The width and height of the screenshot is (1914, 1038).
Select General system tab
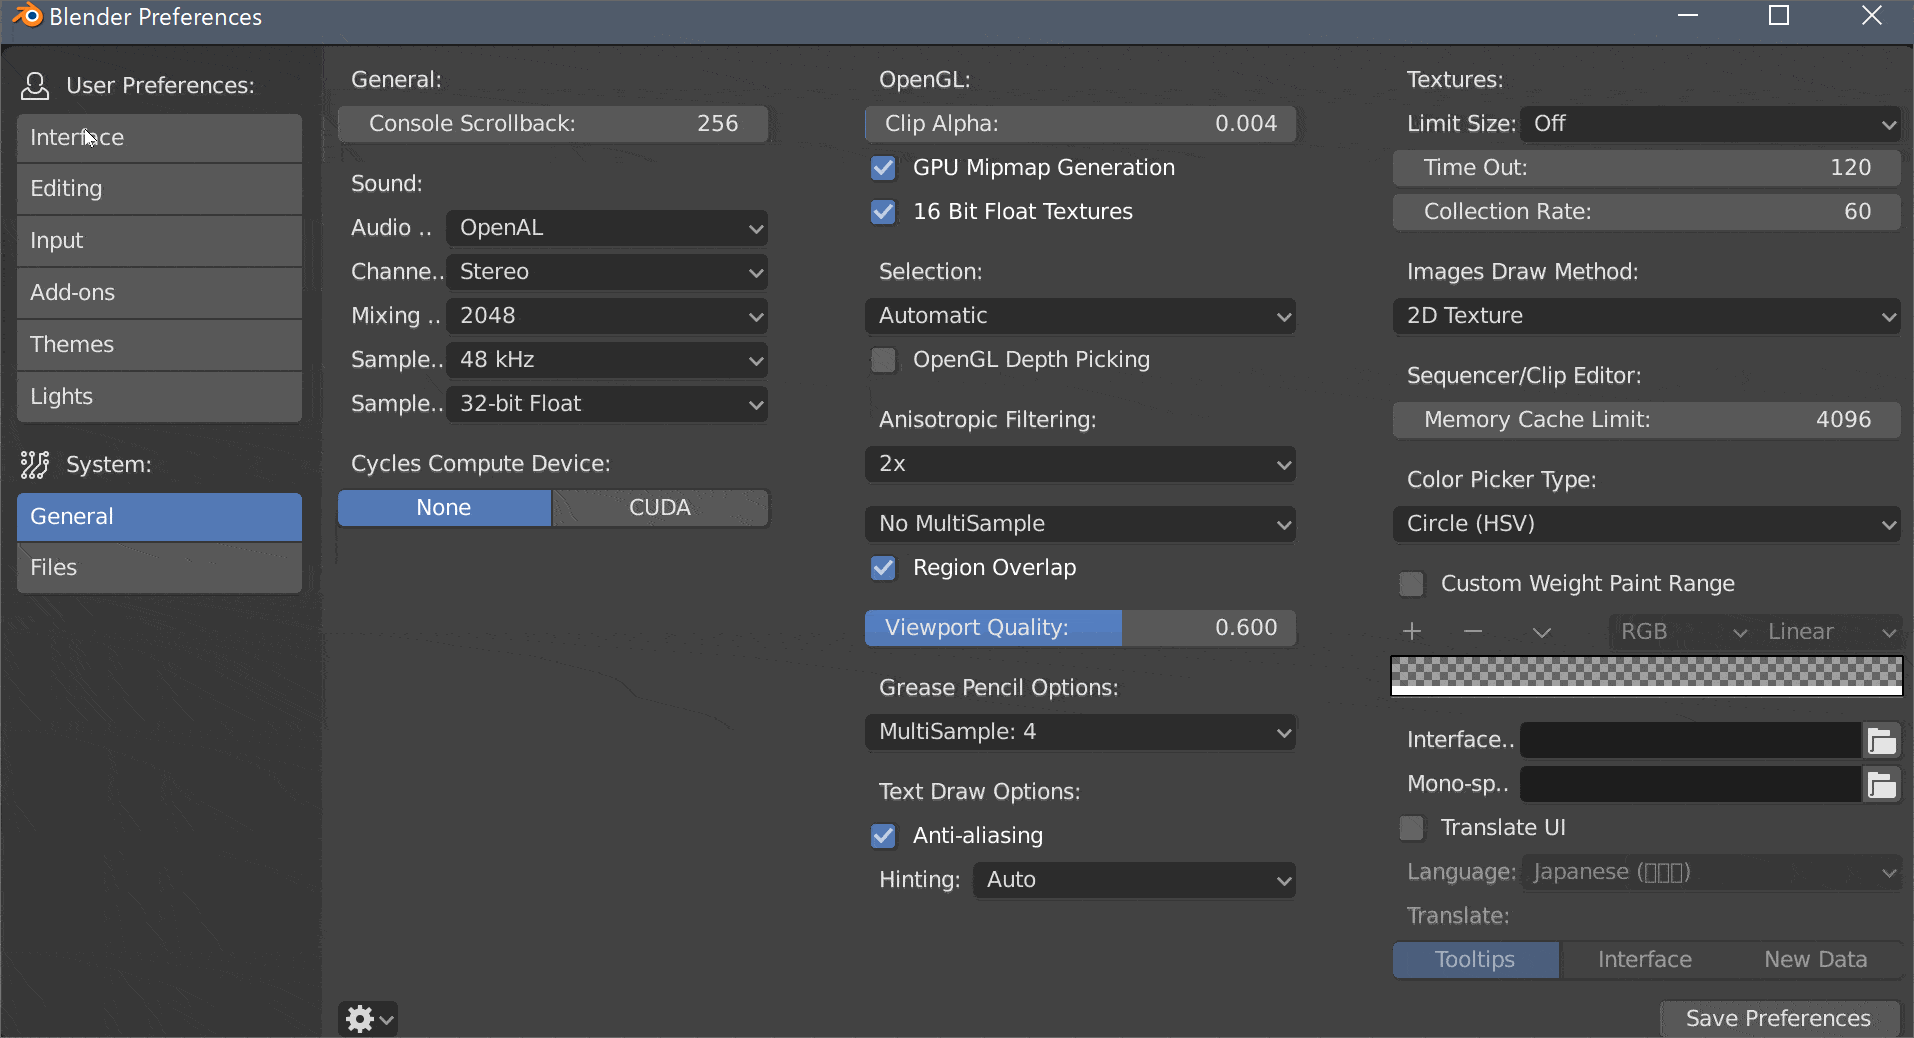159,517
